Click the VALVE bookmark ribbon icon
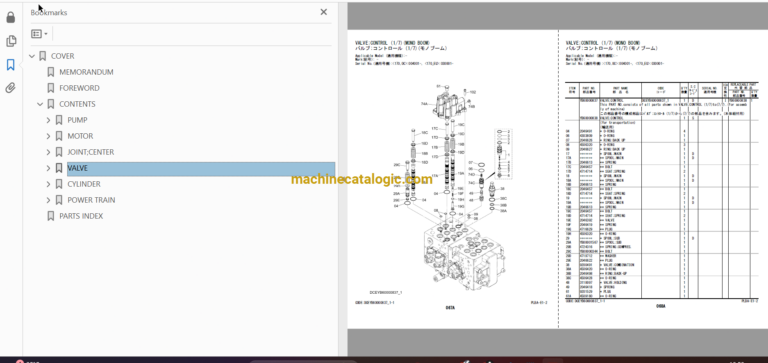The width and height of the screenshot is (768, 363). 59,168
